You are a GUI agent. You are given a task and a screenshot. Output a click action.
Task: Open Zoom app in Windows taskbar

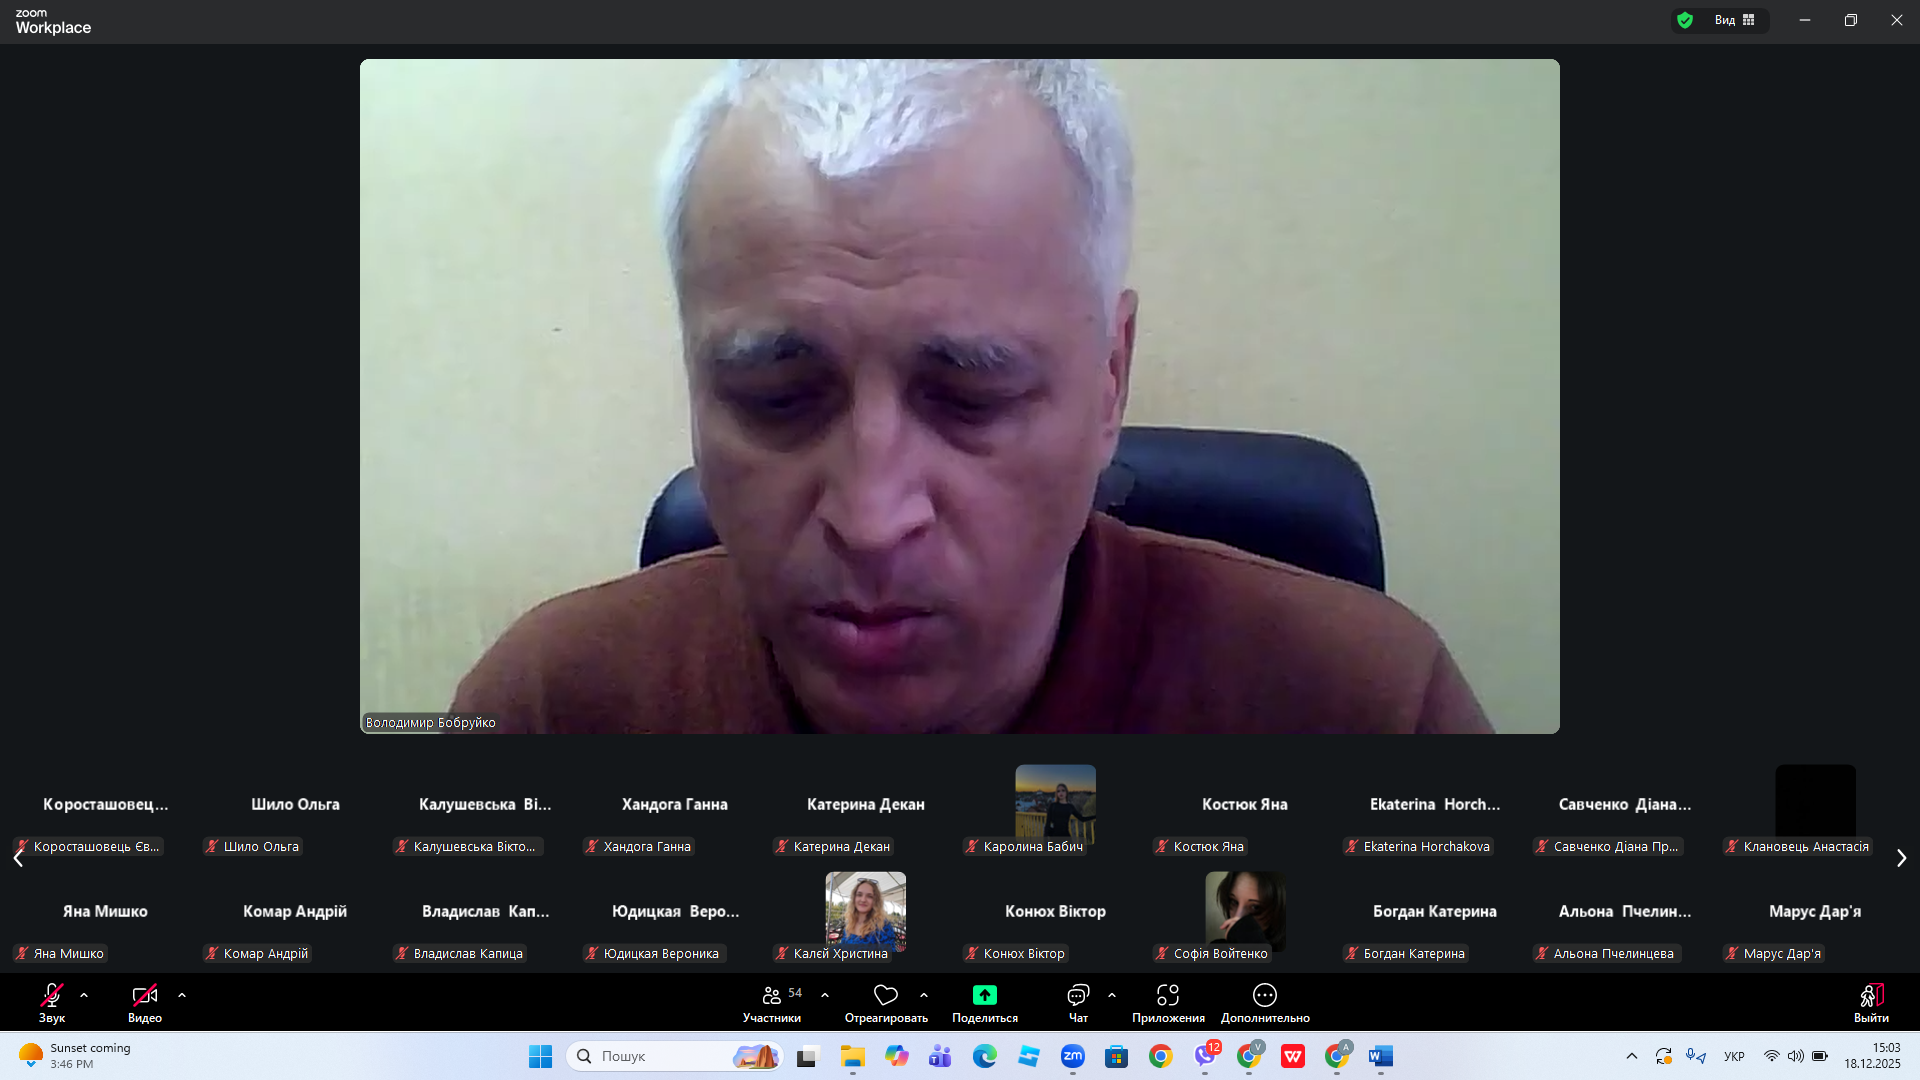tap(1072, 1056)
